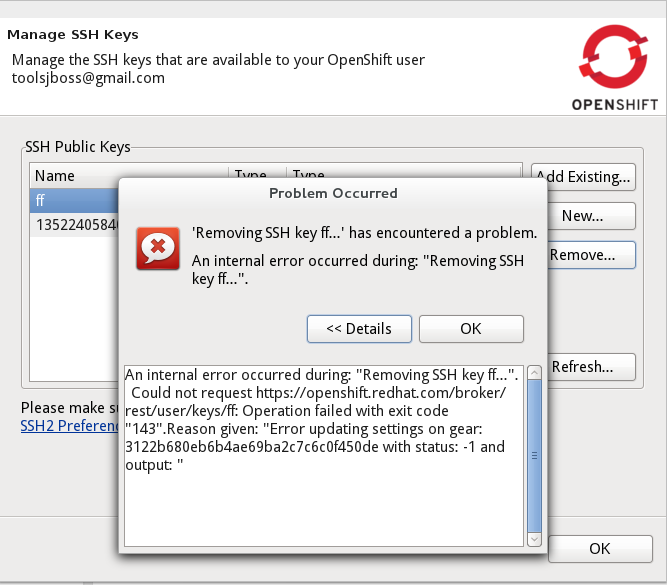Click the text "'Removing SSH key ff...' has encountered a problem."
The image size is (667, 585).
(365, 233)
